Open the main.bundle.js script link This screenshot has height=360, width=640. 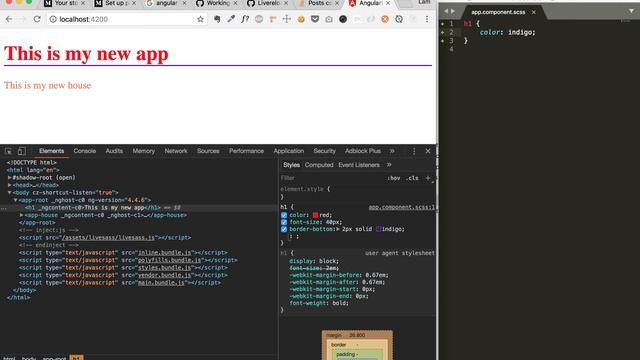tap(162, 282)
